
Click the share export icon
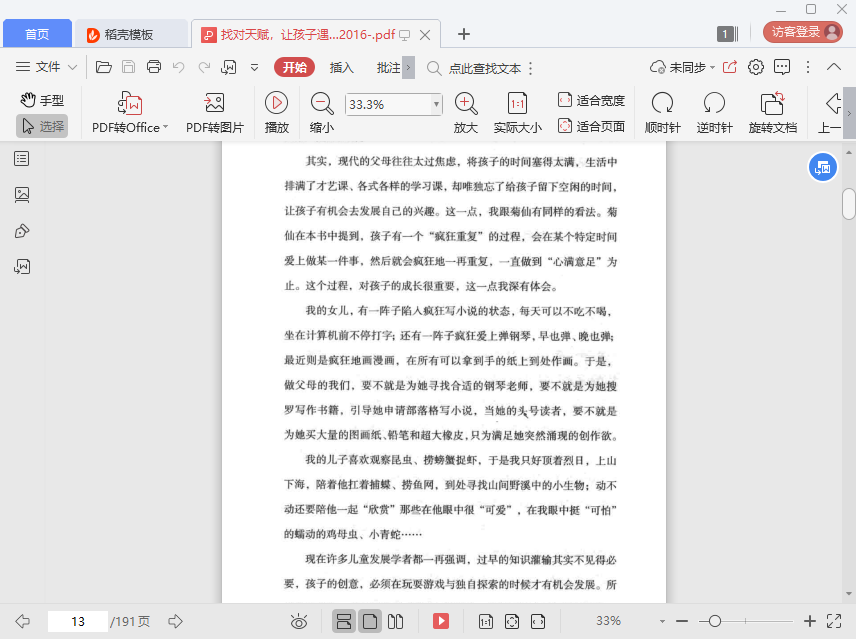pos(730,67)
